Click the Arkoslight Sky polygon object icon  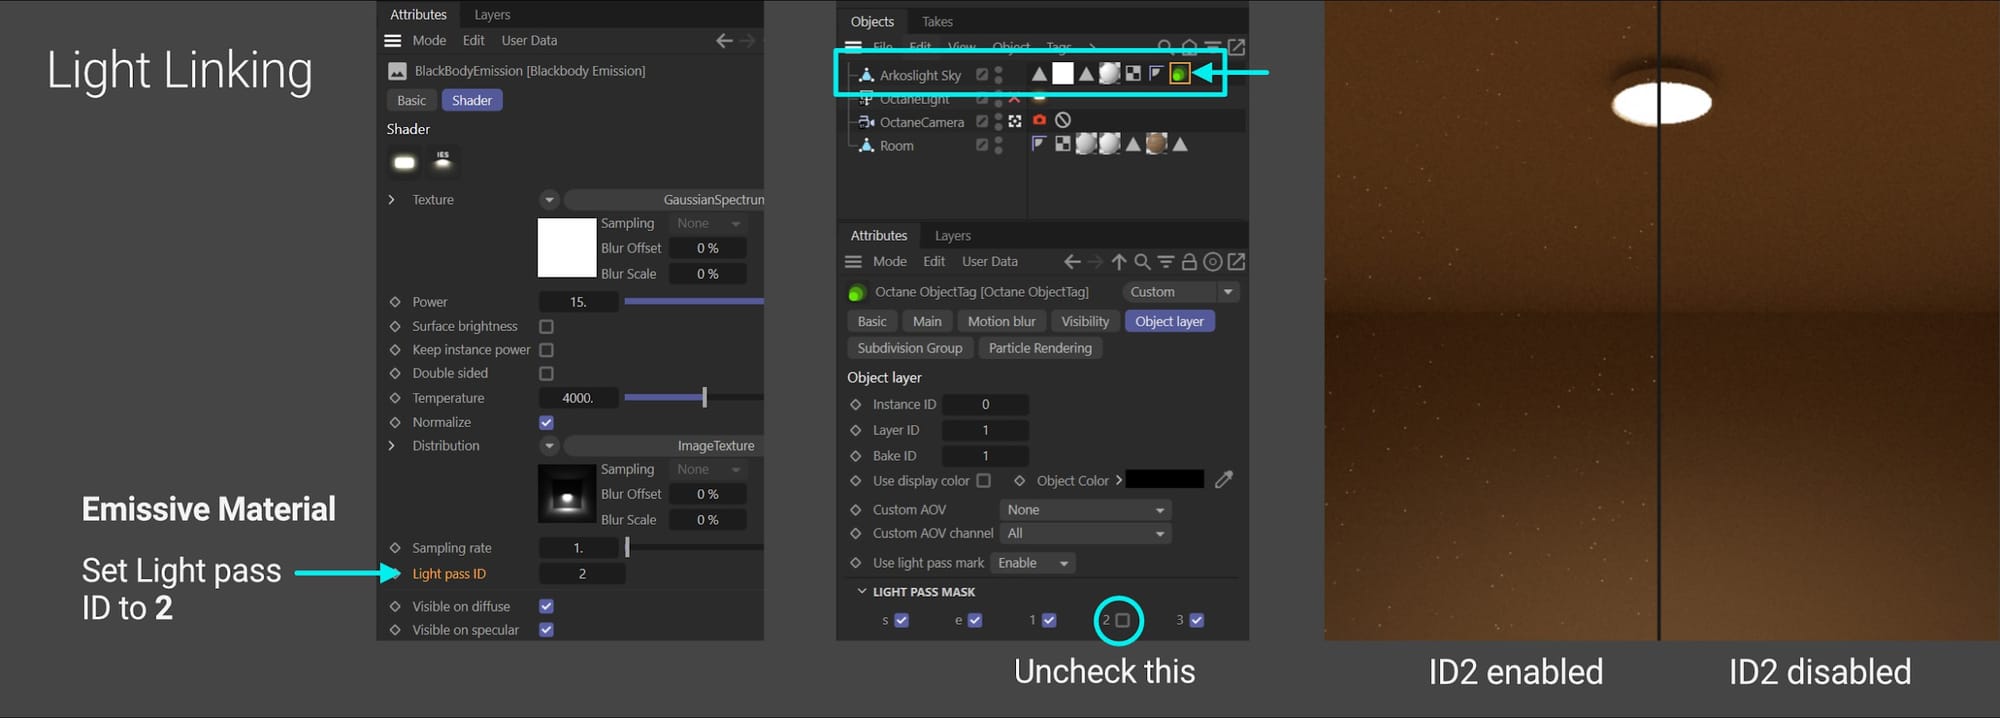coord(867,75)
